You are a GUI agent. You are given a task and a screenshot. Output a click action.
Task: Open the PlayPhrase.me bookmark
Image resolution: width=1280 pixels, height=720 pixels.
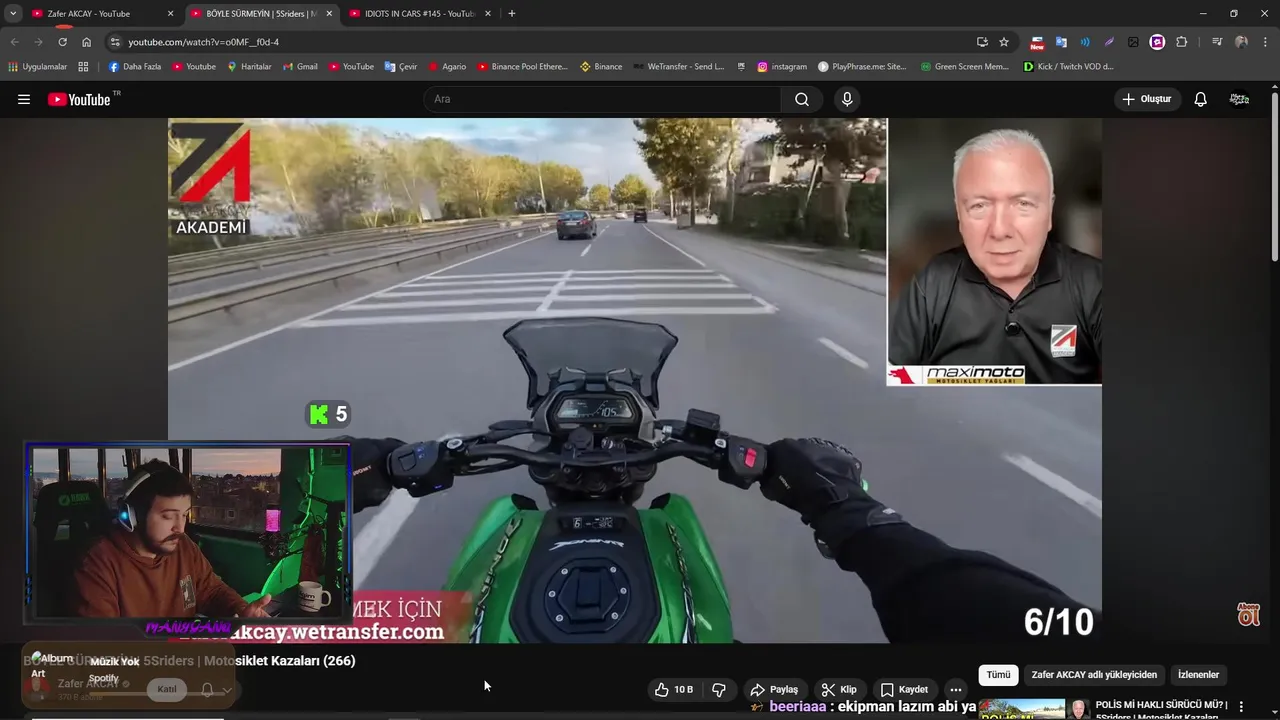[x=862, y=67]
